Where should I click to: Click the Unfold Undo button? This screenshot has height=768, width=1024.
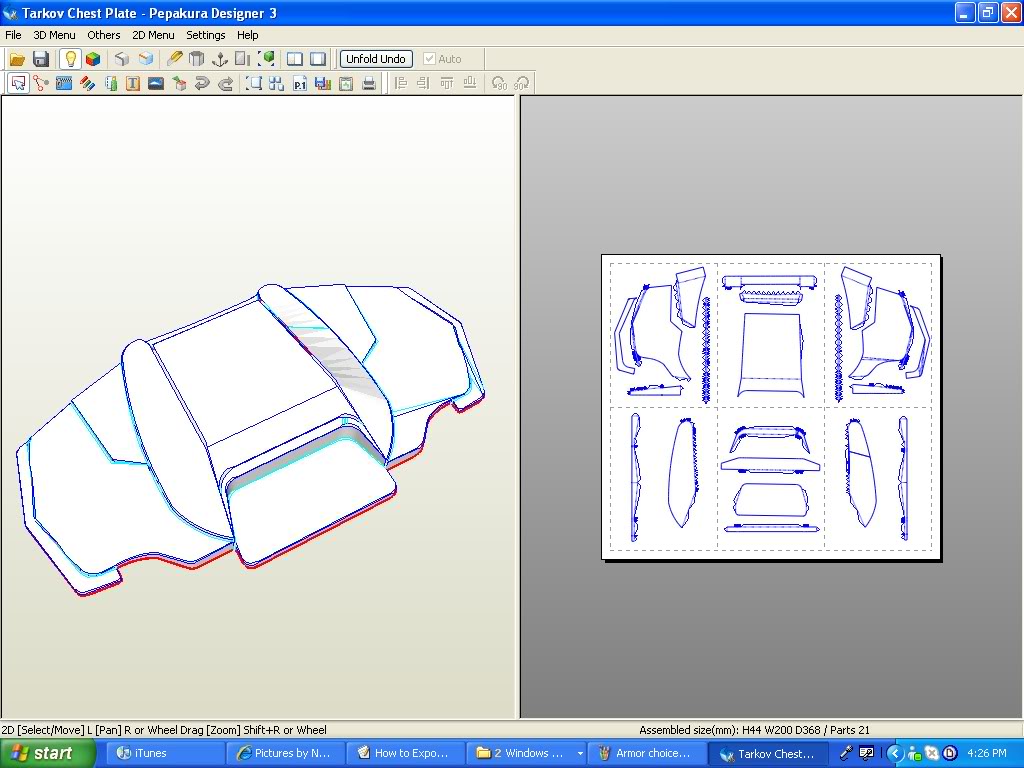pyautogui.click(x=376, y=59)
